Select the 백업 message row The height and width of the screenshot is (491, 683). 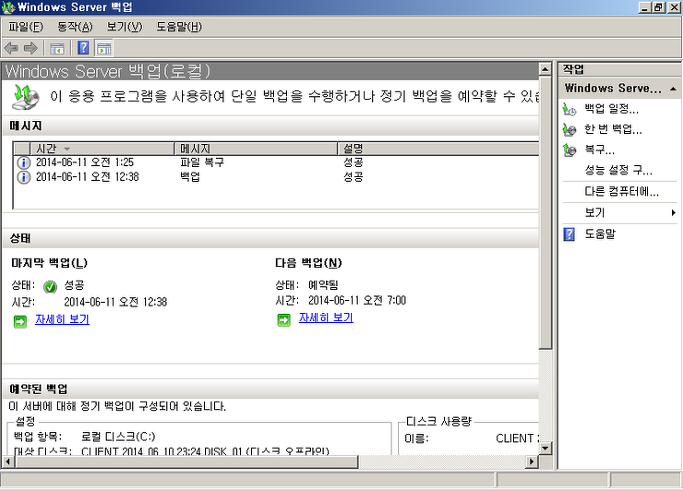click(276, 177)
